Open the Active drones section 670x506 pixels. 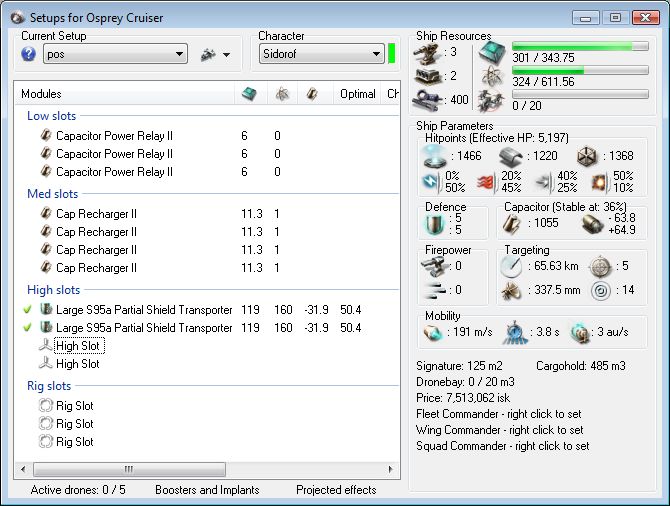click(78, 490)
